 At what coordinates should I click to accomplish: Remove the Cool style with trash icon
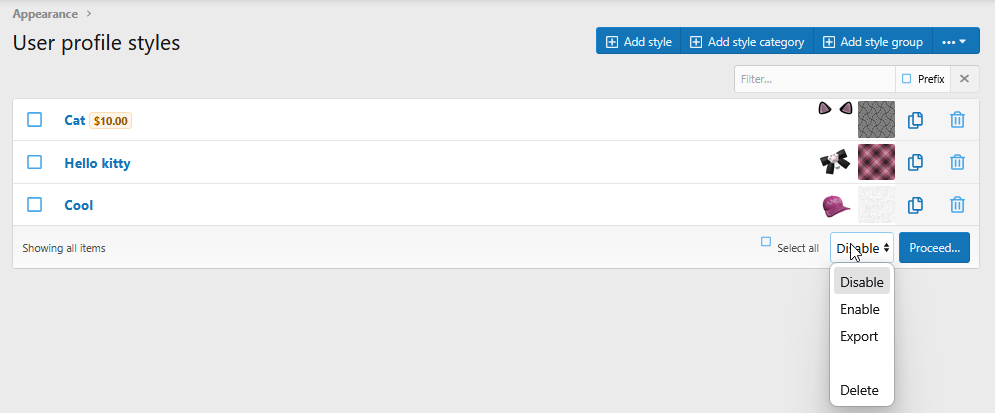pyautogui.click(x=957, y=205)
